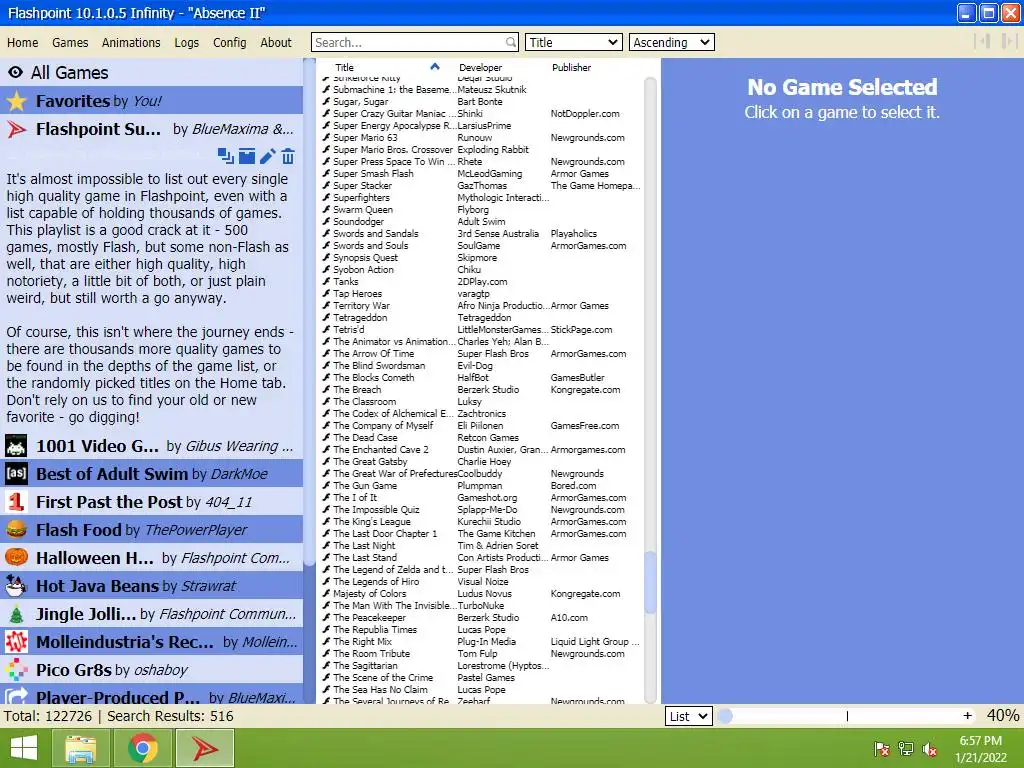Click the zoom slider handle
Image resolution: width=1024 pixels, height=768 pixels.
pos(725,716)
